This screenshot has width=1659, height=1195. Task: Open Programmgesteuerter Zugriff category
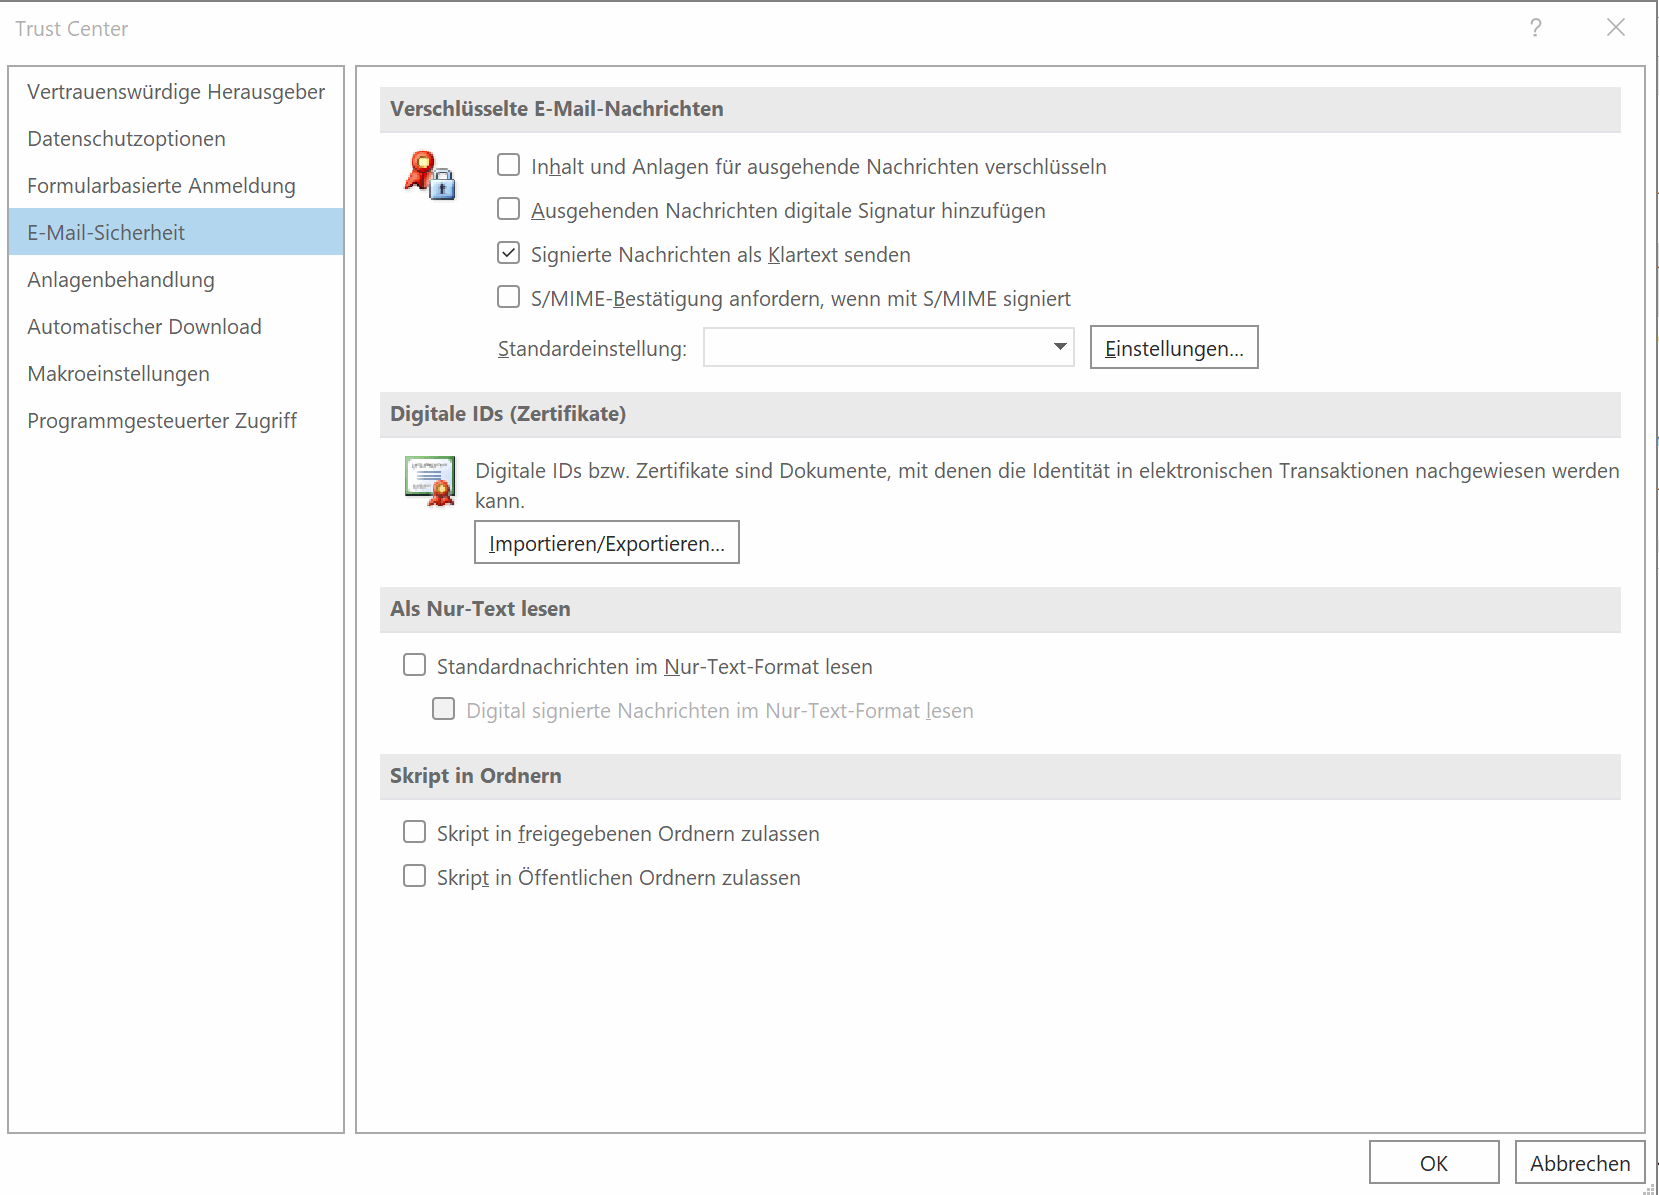[x=176, y=421]
